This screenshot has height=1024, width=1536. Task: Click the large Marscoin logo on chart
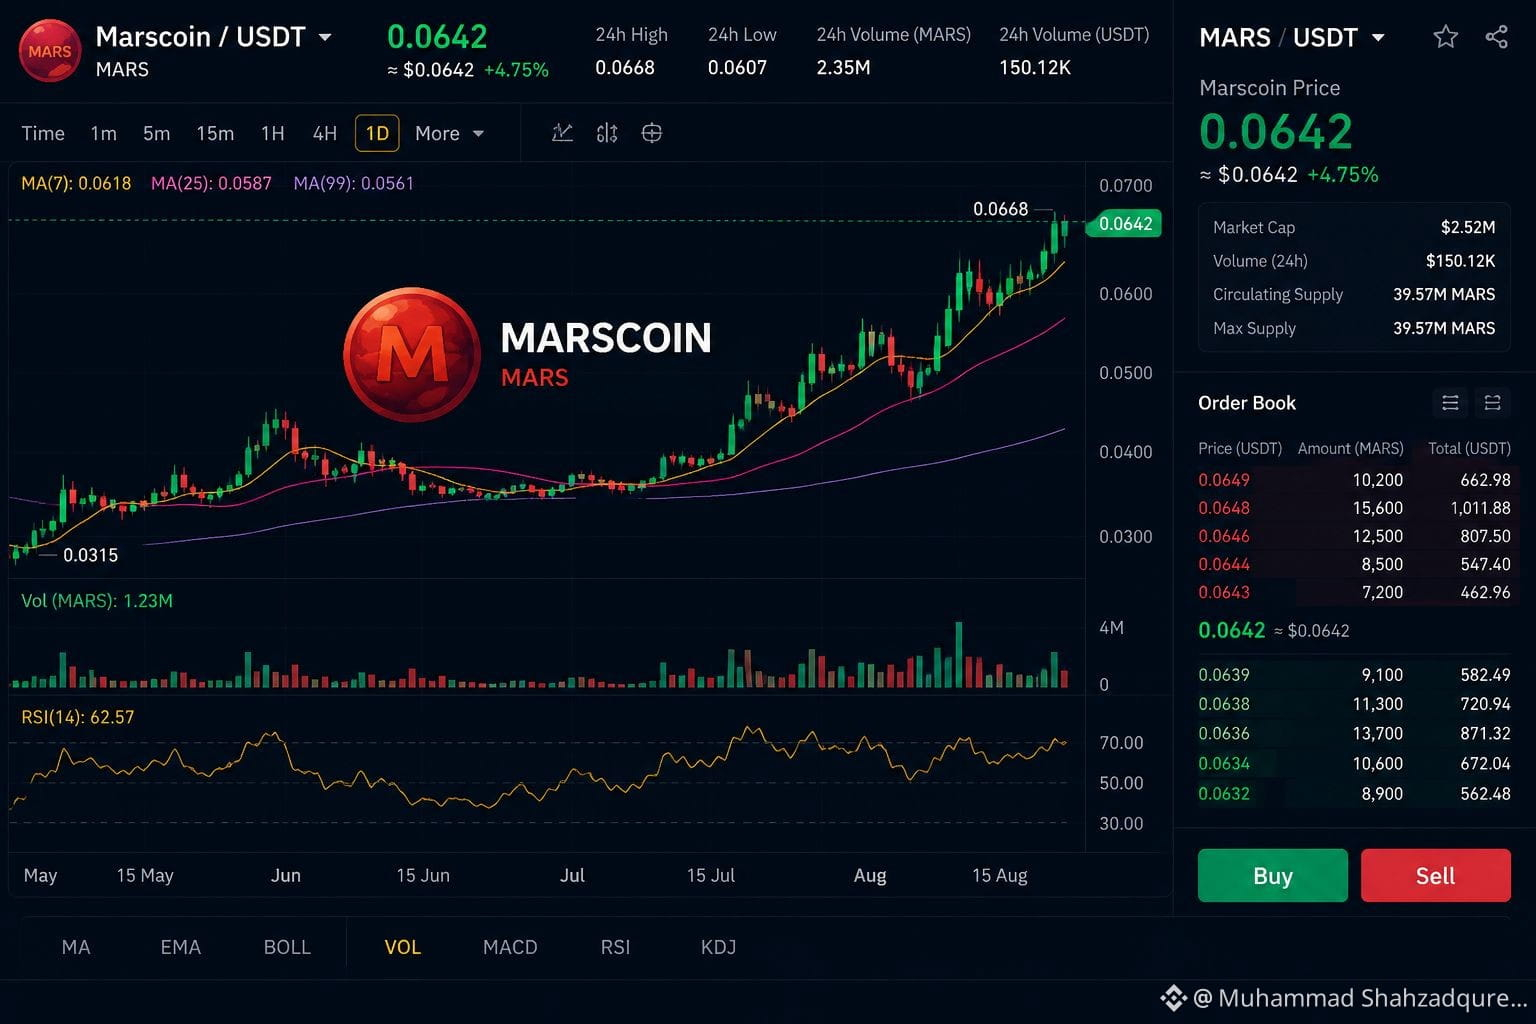(x=412, y=354)
